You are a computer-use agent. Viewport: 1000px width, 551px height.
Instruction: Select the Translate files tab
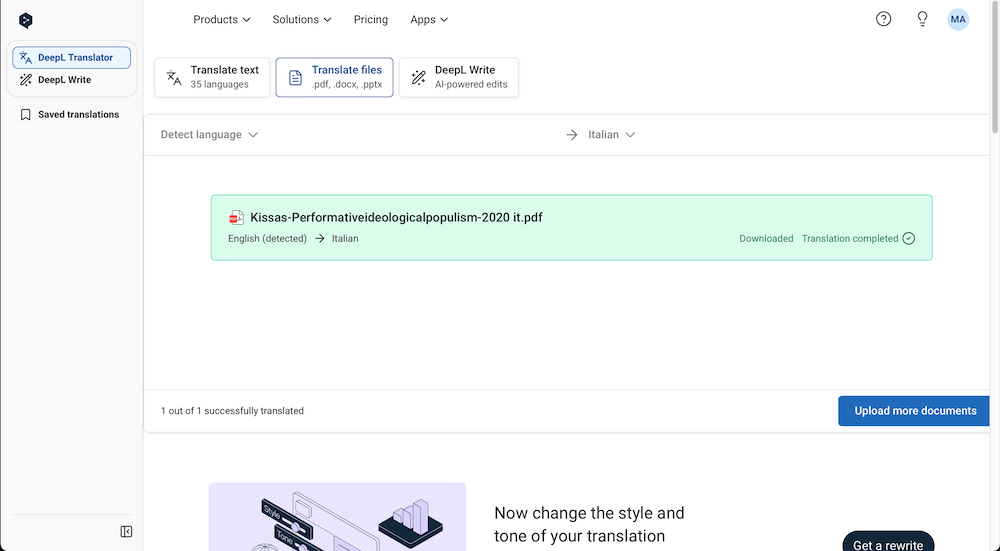pyautogui.click(x=334, y=77)
